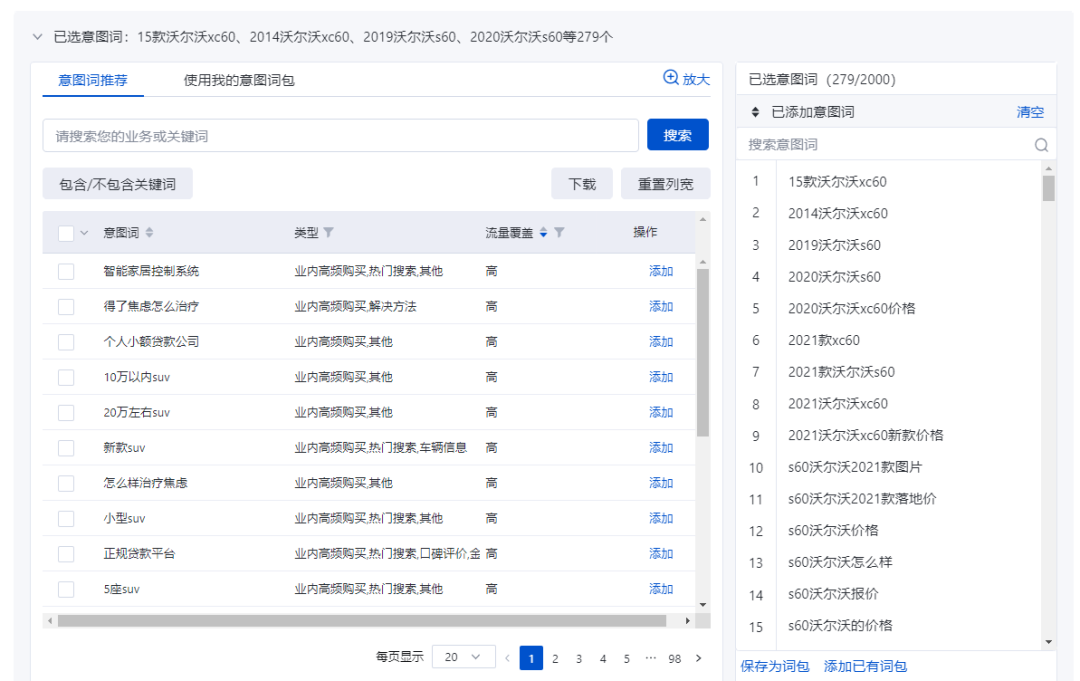Viewport: 1080px width, 681px height.
Task: Check the box for 正规贷款平台
Action: (66, 554)
